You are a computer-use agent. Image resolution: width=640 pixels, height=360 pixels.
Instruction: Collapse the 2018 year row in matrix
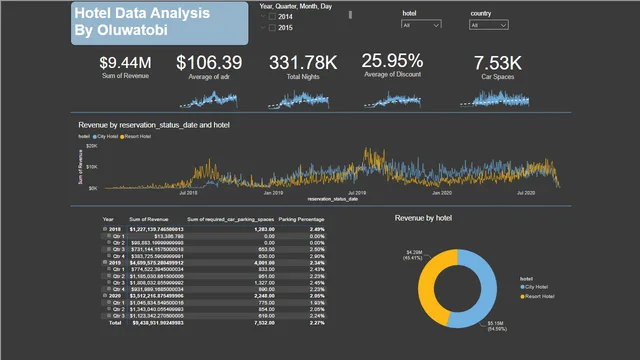105,229
